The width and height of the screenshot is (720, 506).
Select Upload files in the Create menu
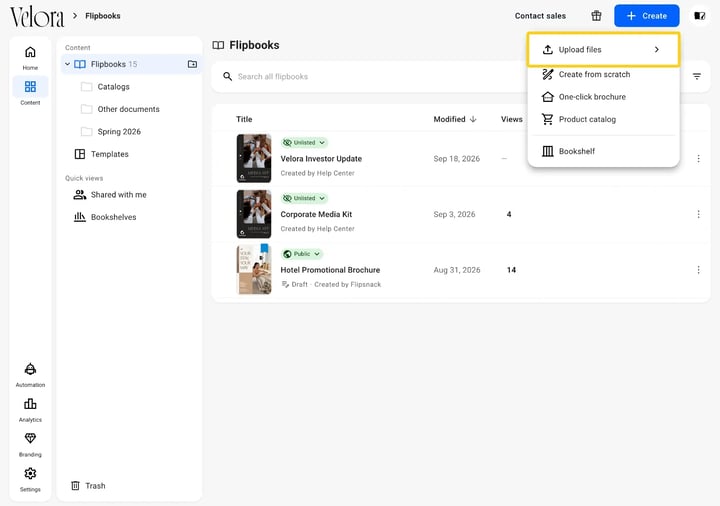[x=603, y=50]
